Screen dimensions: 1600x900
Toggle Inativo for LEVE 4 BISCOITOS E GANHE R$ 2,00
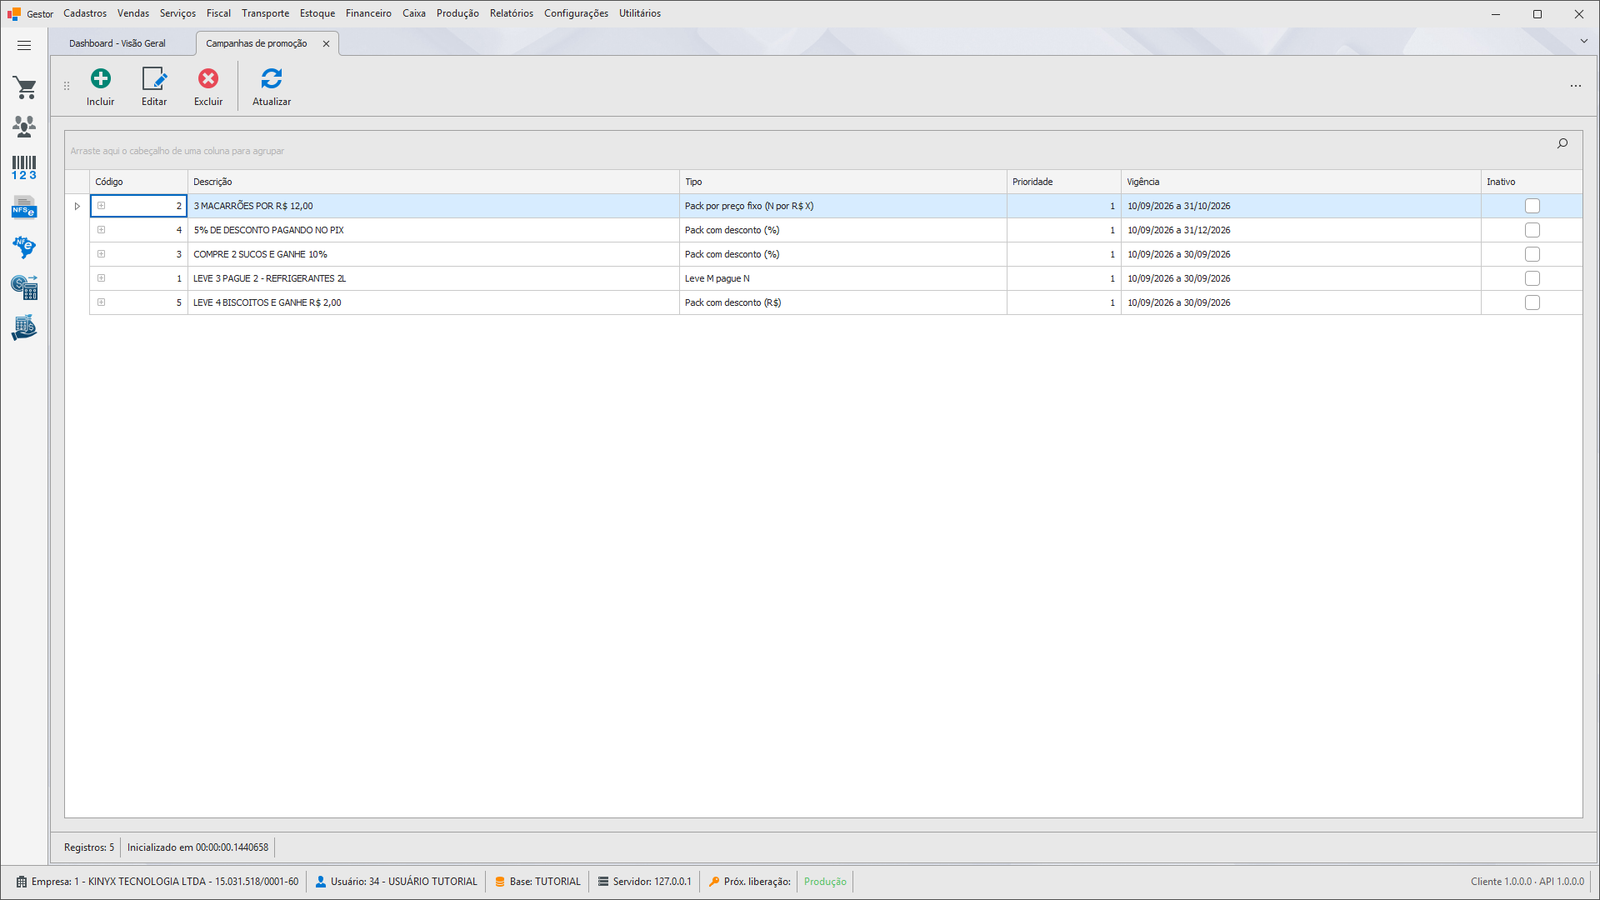coord(1532,303)
